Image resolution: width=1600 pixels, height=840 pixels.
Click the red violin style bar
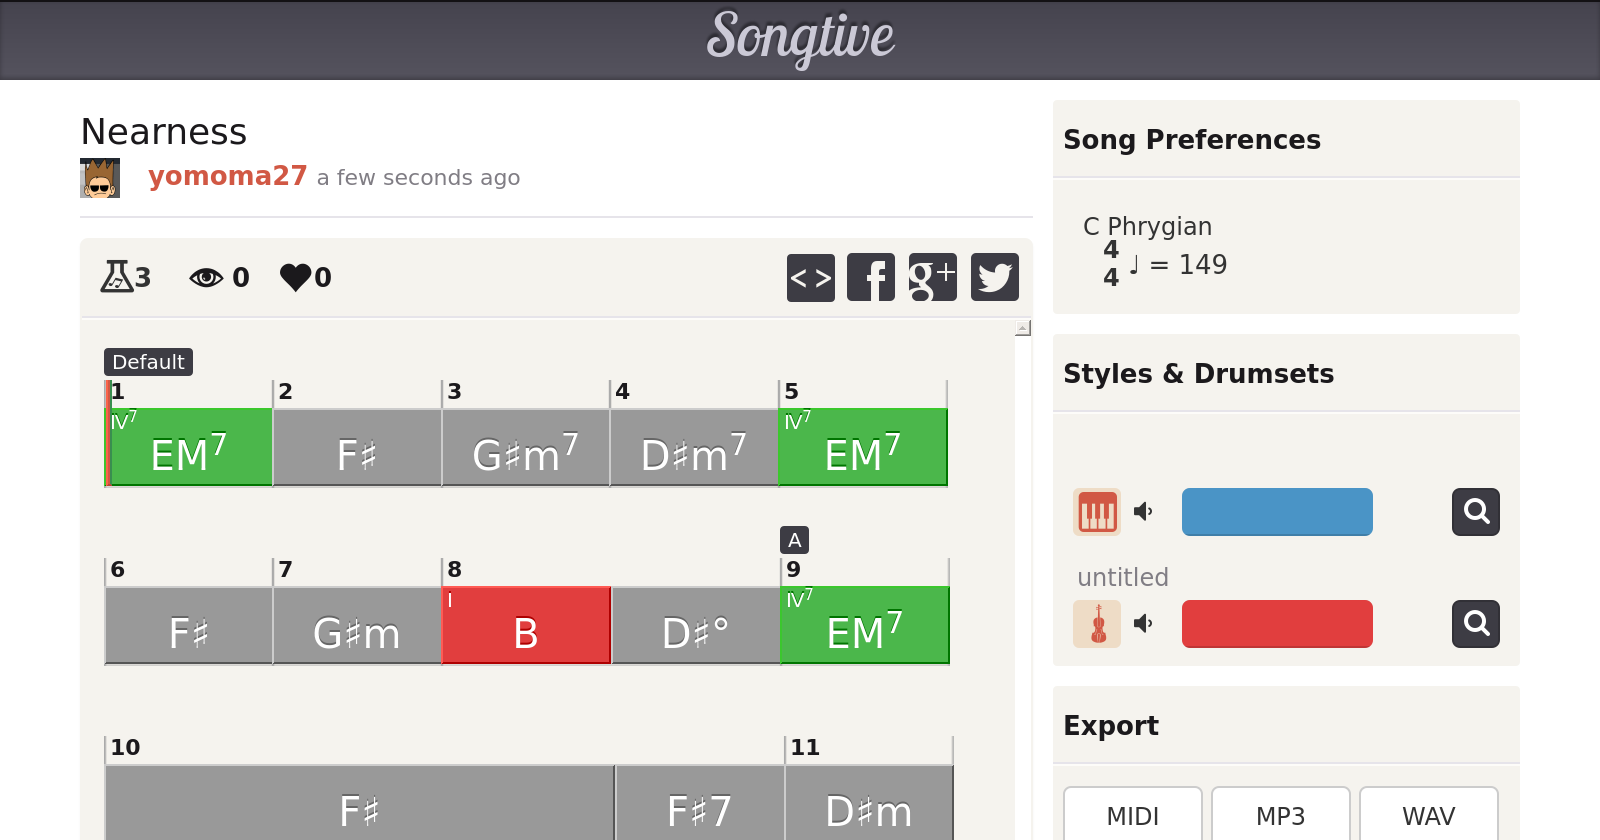(x=1277, y=624)
